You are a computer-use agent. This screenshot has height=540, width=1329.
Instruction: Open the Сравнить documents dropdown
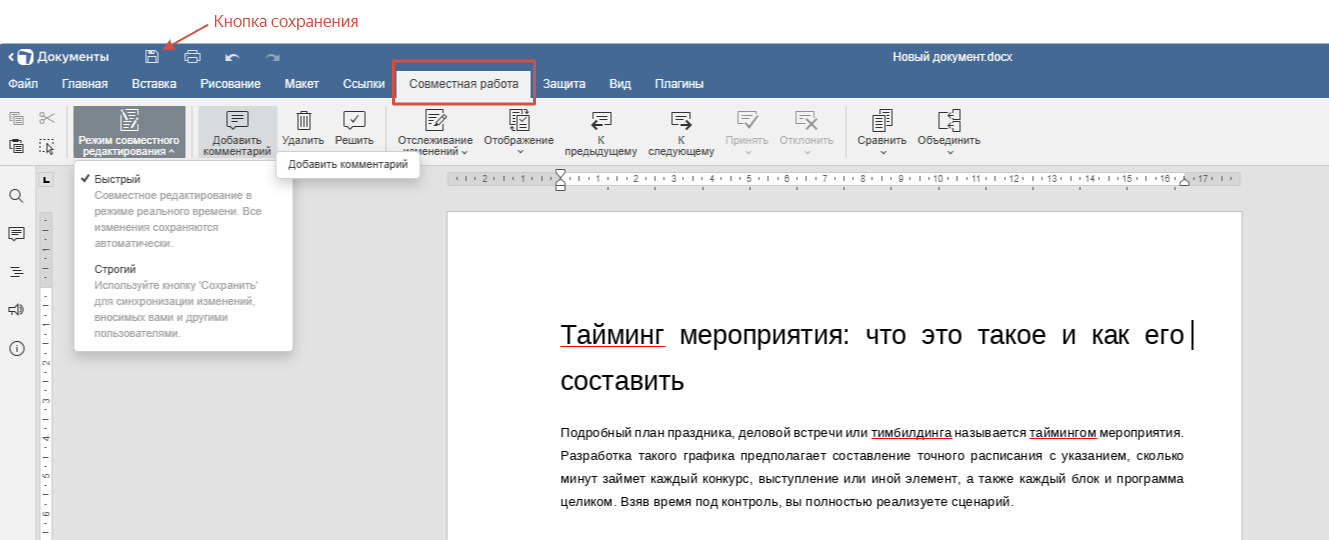[882, 133]
